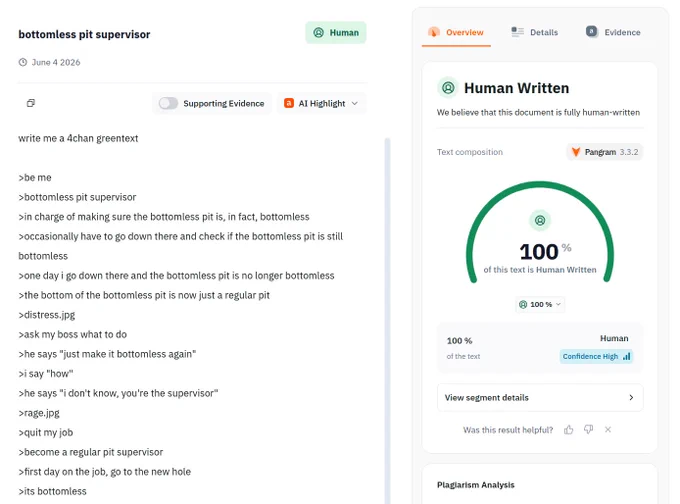Dismiss the 'Was this result helpful?' prompt

608,429
